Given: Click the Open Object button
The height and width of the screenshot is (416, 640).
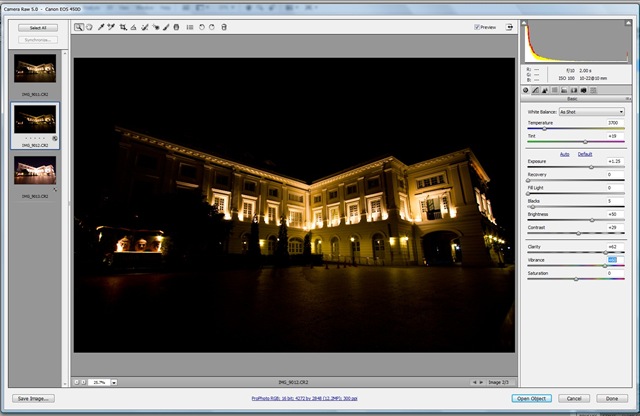Looking at the screenshot, I should pyautogui.click(x=531, y=398).
